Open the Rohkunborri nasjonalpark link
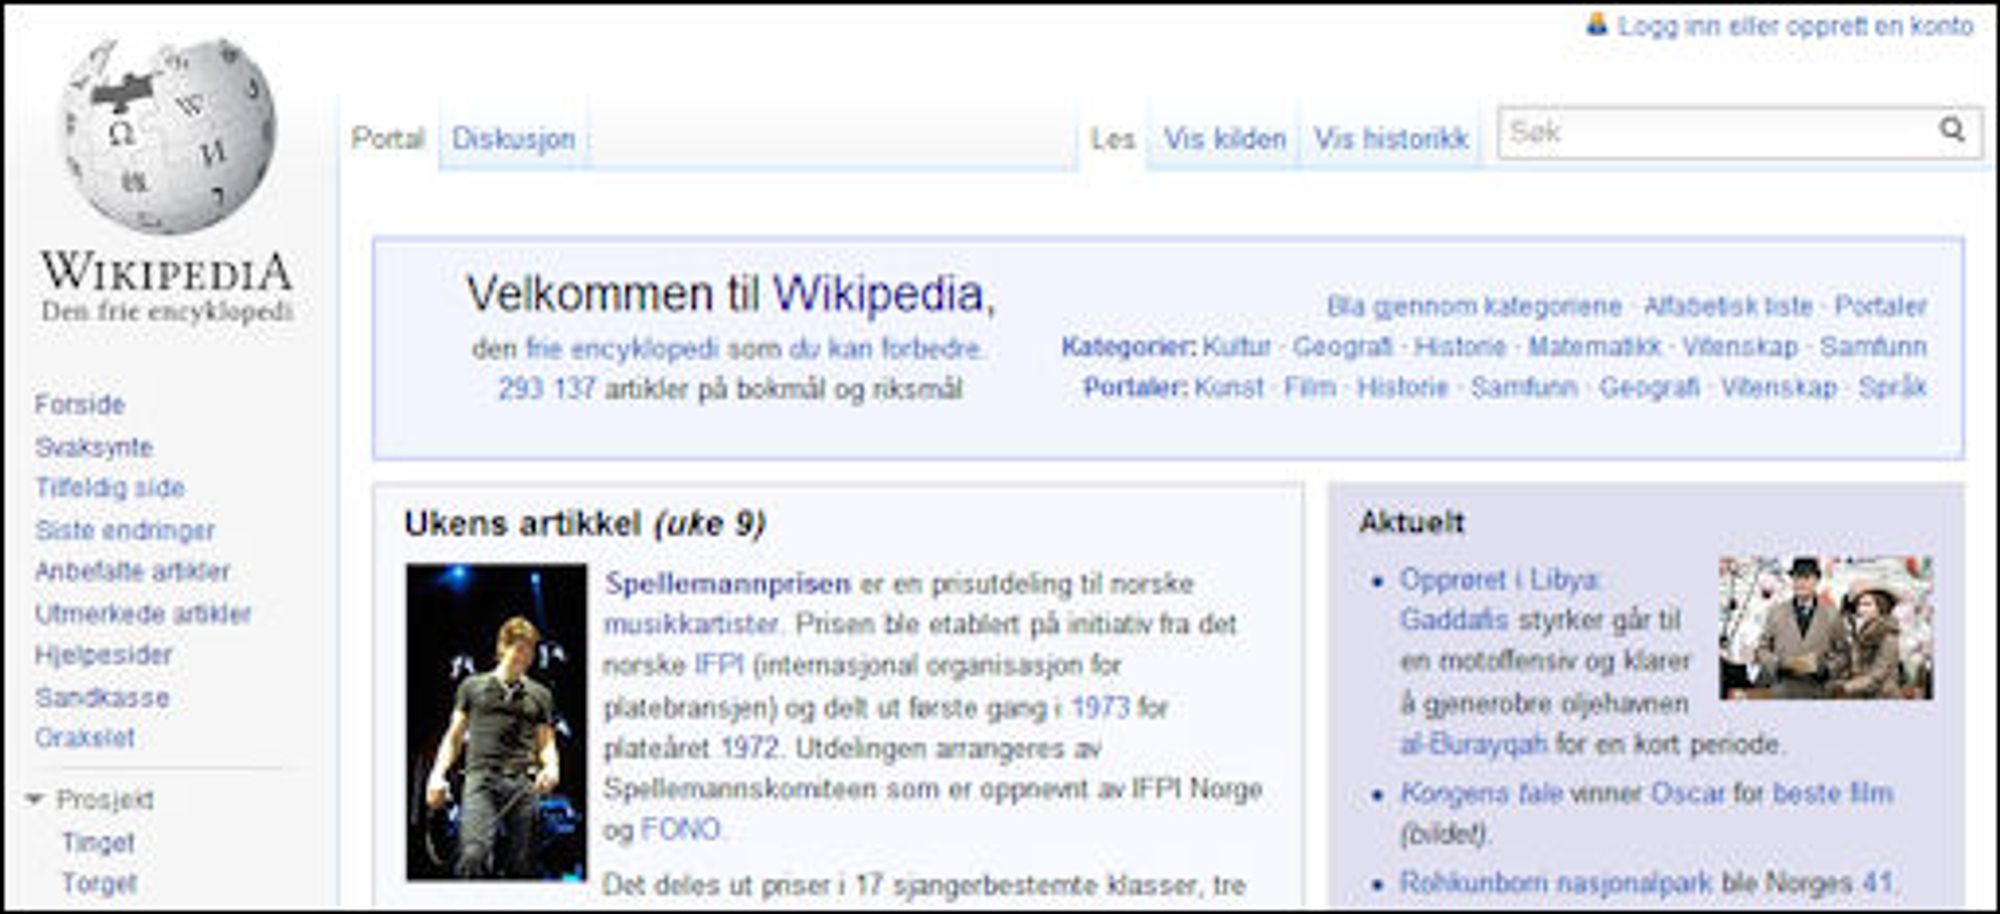The height and width of the screenshot is (914, 2000). pos(1556,883)
